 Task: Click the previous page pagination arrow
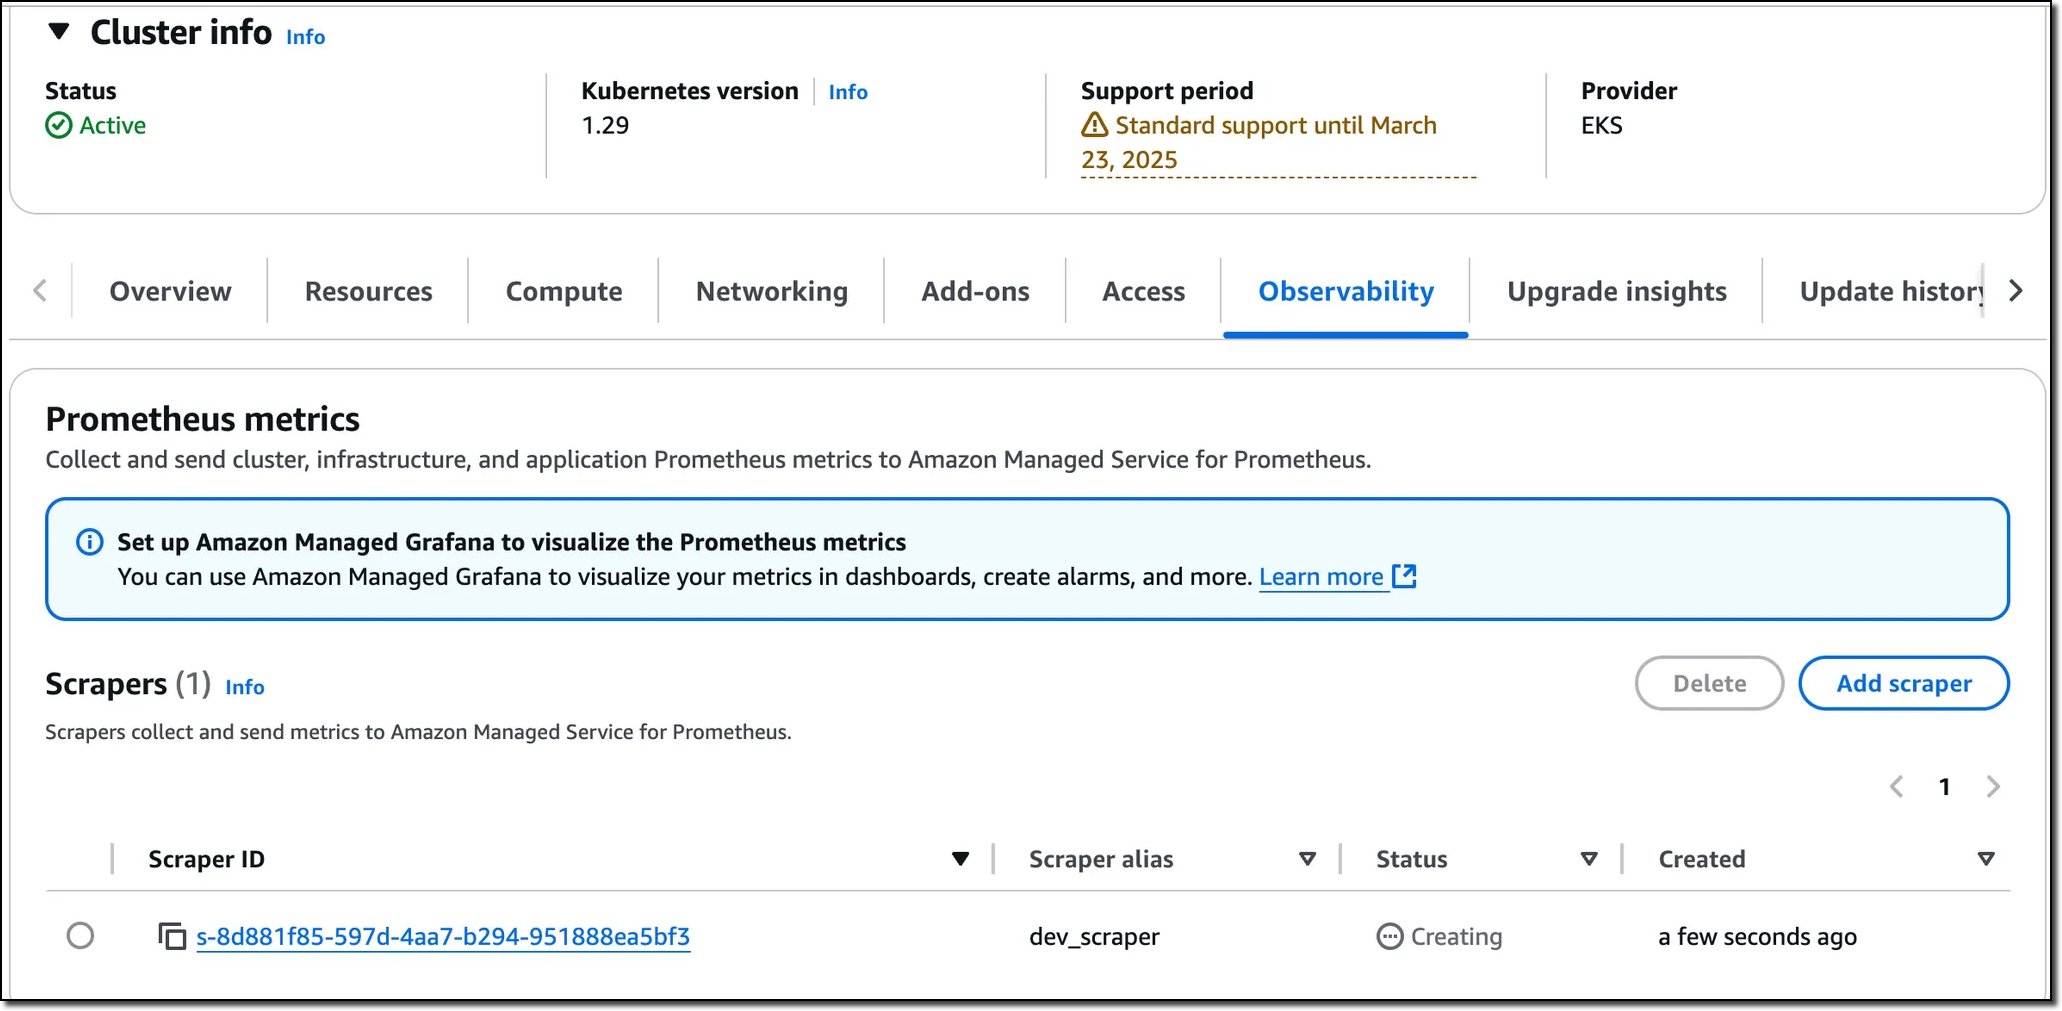[1896, 787]
